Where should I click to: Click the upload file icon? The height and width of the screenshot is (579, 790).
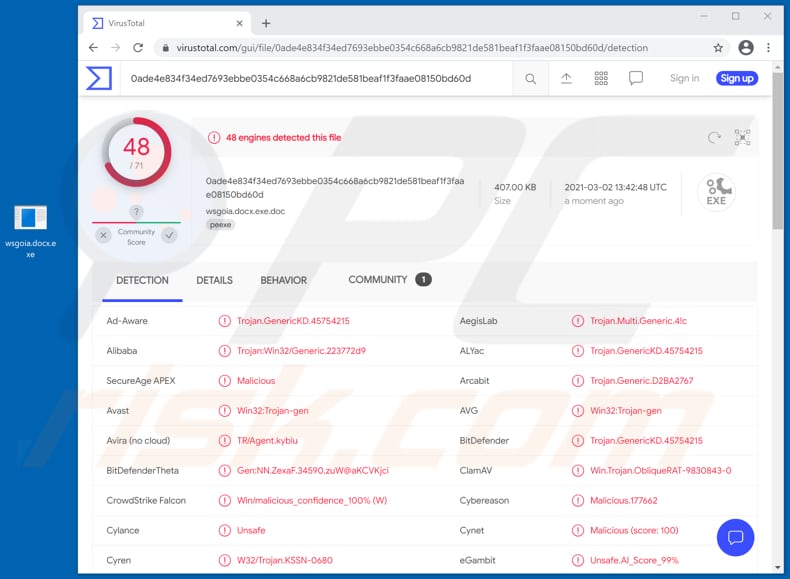click(566, 78)
